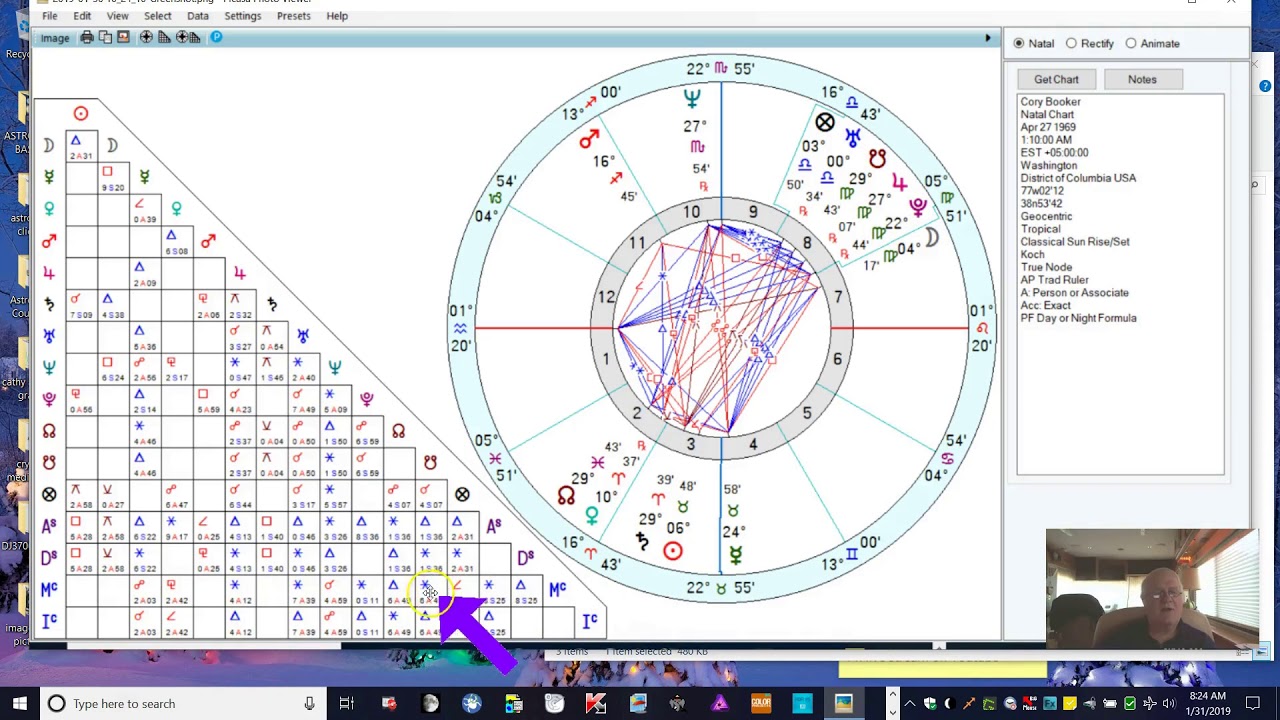Open the Help menu

click(x=337, y=16)
